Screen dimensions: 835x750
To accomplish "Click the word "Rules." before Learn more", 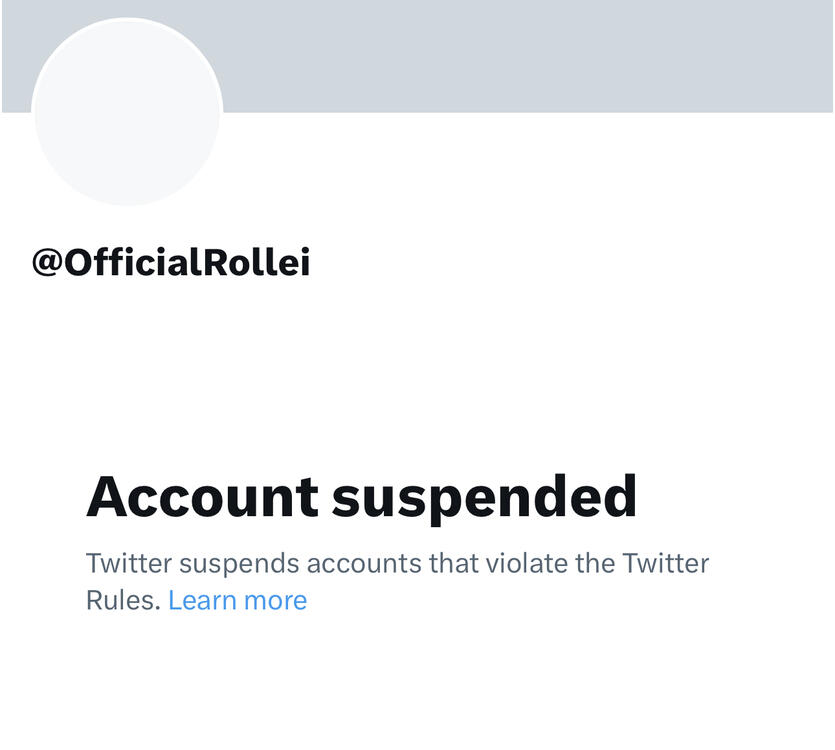I will tap(123, 600).
